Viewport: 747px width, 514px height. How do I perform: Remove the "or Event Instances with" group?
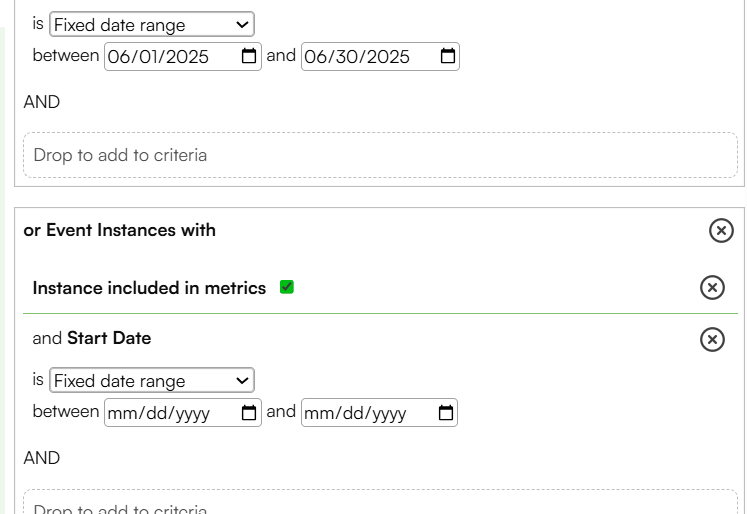(721, 231)
